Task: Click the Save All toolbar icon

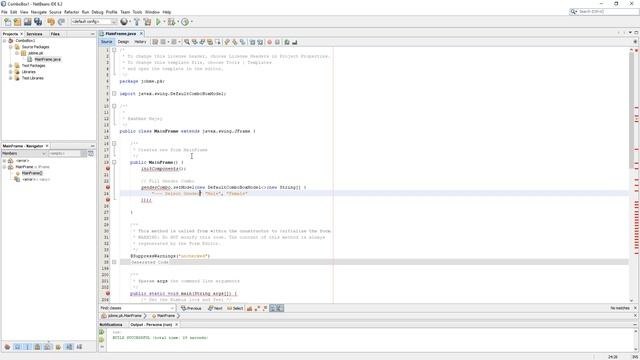Action: pos(38,22)
